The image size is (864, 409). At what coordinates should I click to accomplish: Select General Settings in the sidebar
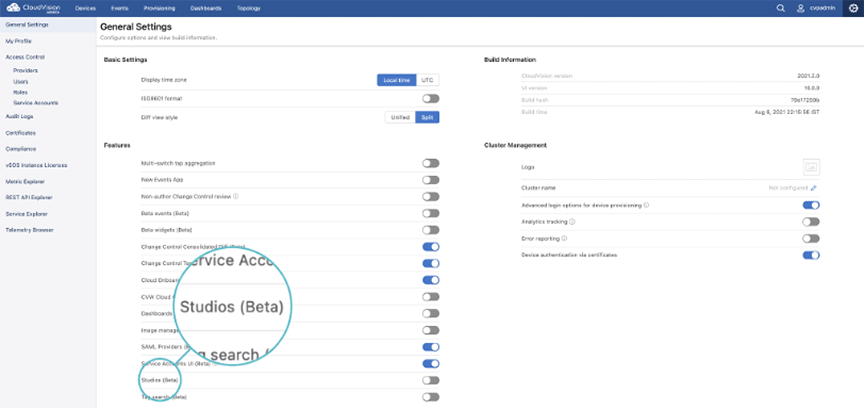48,25
